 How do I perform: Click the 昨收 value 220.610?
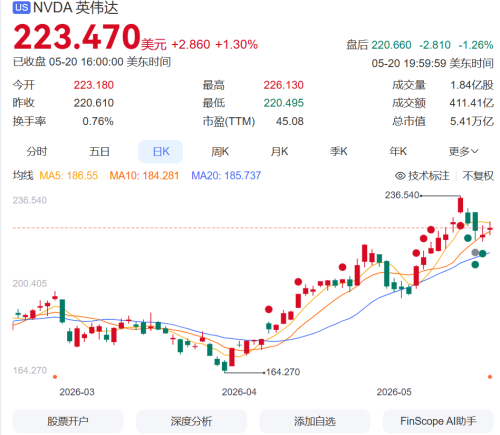click(x=94, y=103)
